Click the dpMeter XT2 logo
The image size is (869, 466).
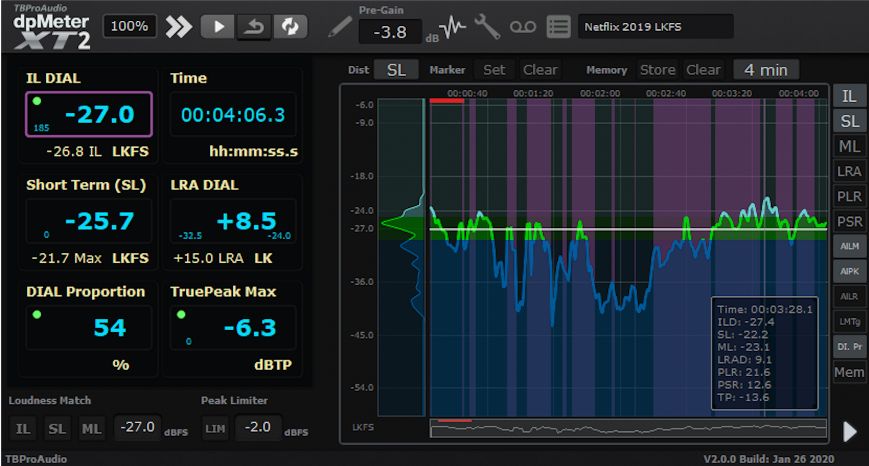(51, 30)
